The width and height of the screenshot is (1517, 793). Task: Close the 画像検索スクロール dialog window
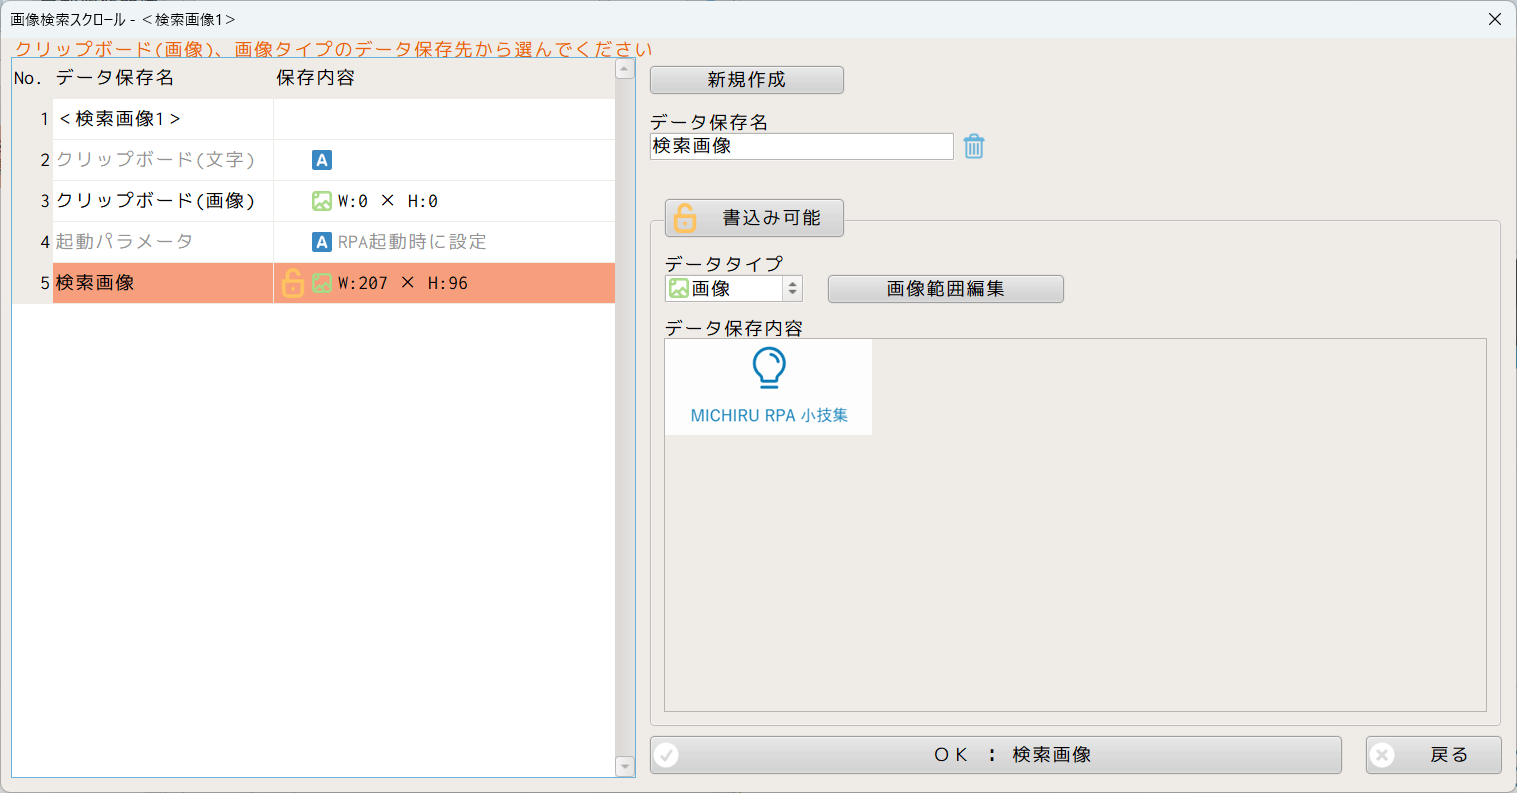tap(1495, 19)
